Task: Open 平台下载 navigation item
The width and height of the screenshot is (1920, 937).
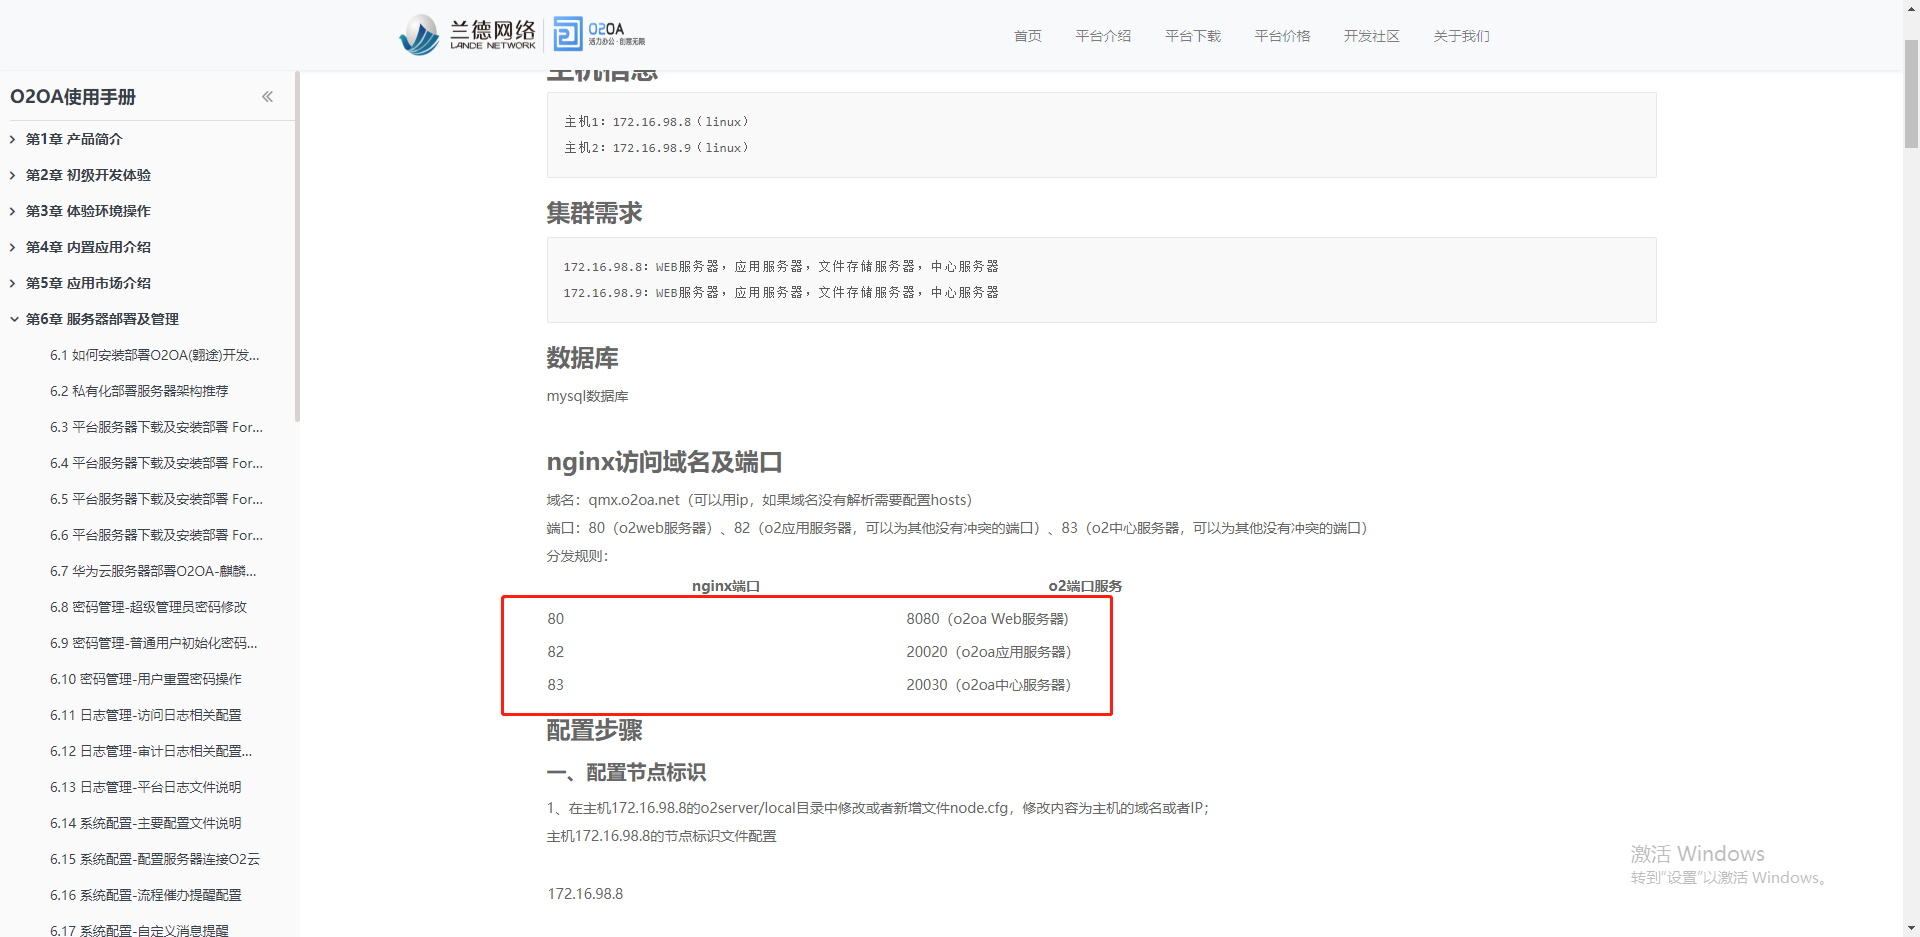Action: point(1193,36)
